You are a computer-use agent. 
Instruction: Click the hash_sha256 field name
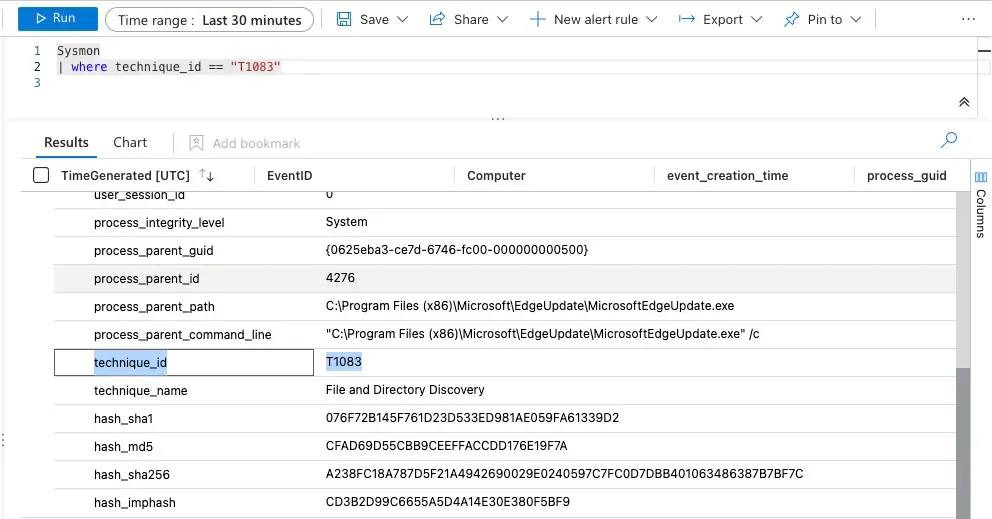[x=132, y=474]
